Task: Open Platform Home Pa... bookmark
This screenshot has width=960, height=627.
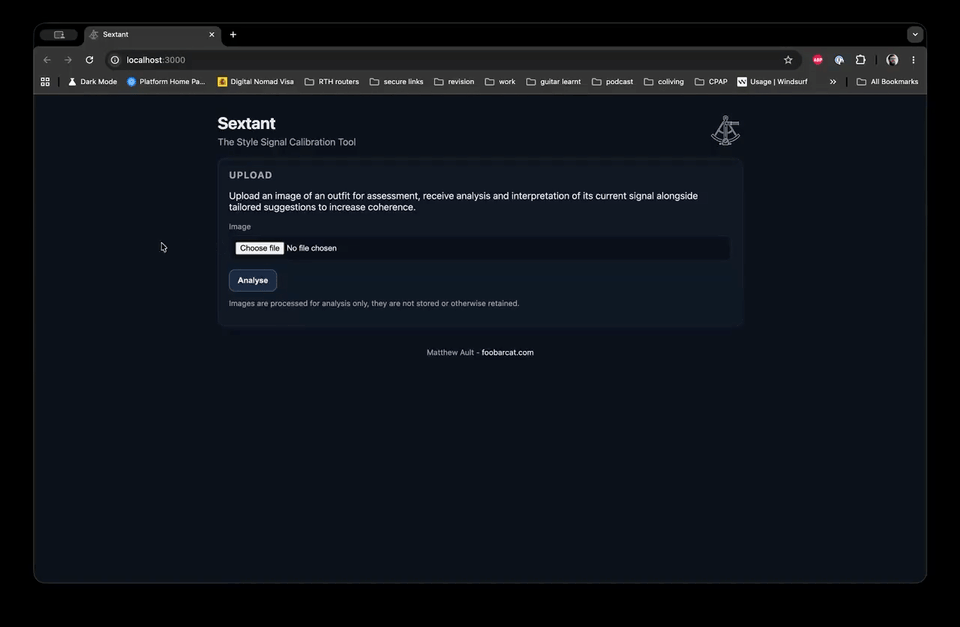Action: (166, 81)
